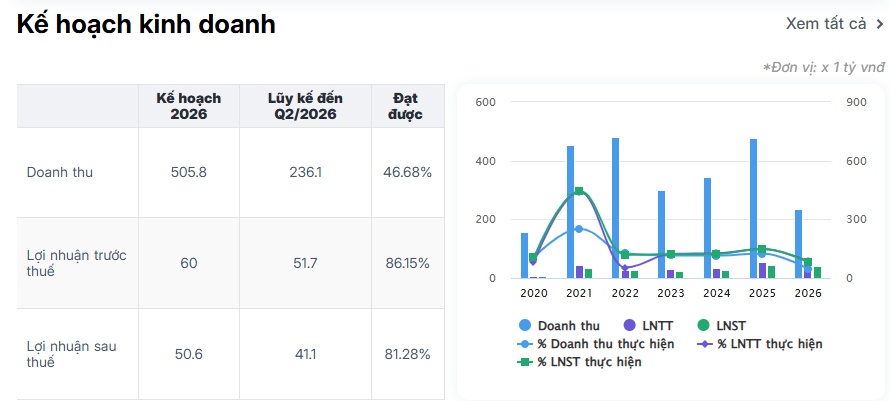Click the 50.6 planned after-tax profit cell
This screenshot has height=401, width=890.
tap(188, 354)
